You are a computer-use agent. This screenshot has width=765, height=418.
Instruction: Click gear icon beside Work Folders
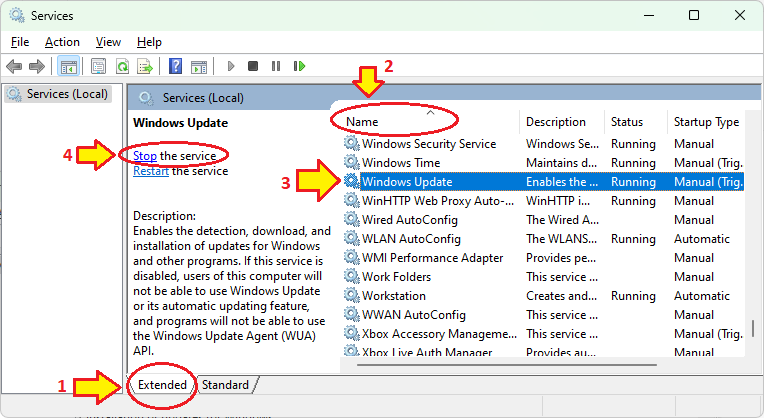pyautogui.click(x=351, y=276)
